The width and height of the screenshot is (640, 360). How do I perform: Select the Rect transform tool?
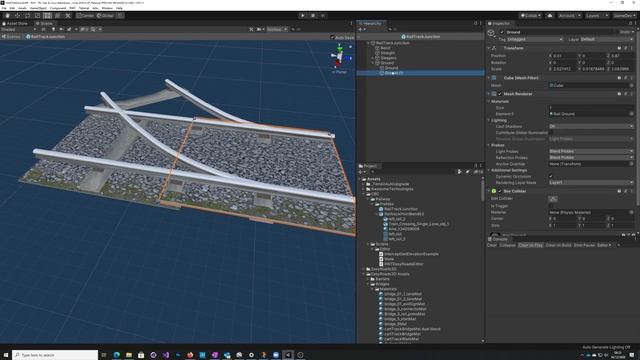pyautogui.click(x=47, y=16)
